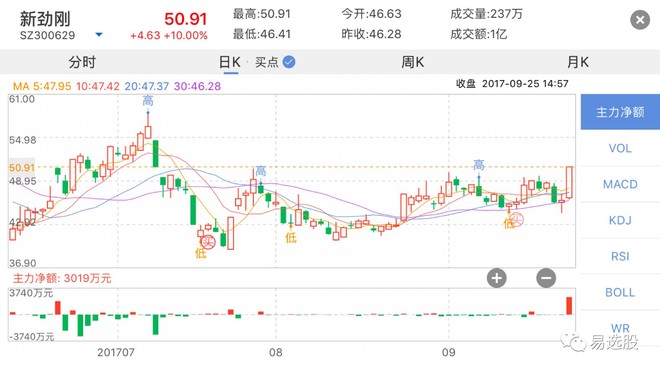The image size is (660, 371).
Task: Click the 61.00 price axis label
Action: pos(22,99)
